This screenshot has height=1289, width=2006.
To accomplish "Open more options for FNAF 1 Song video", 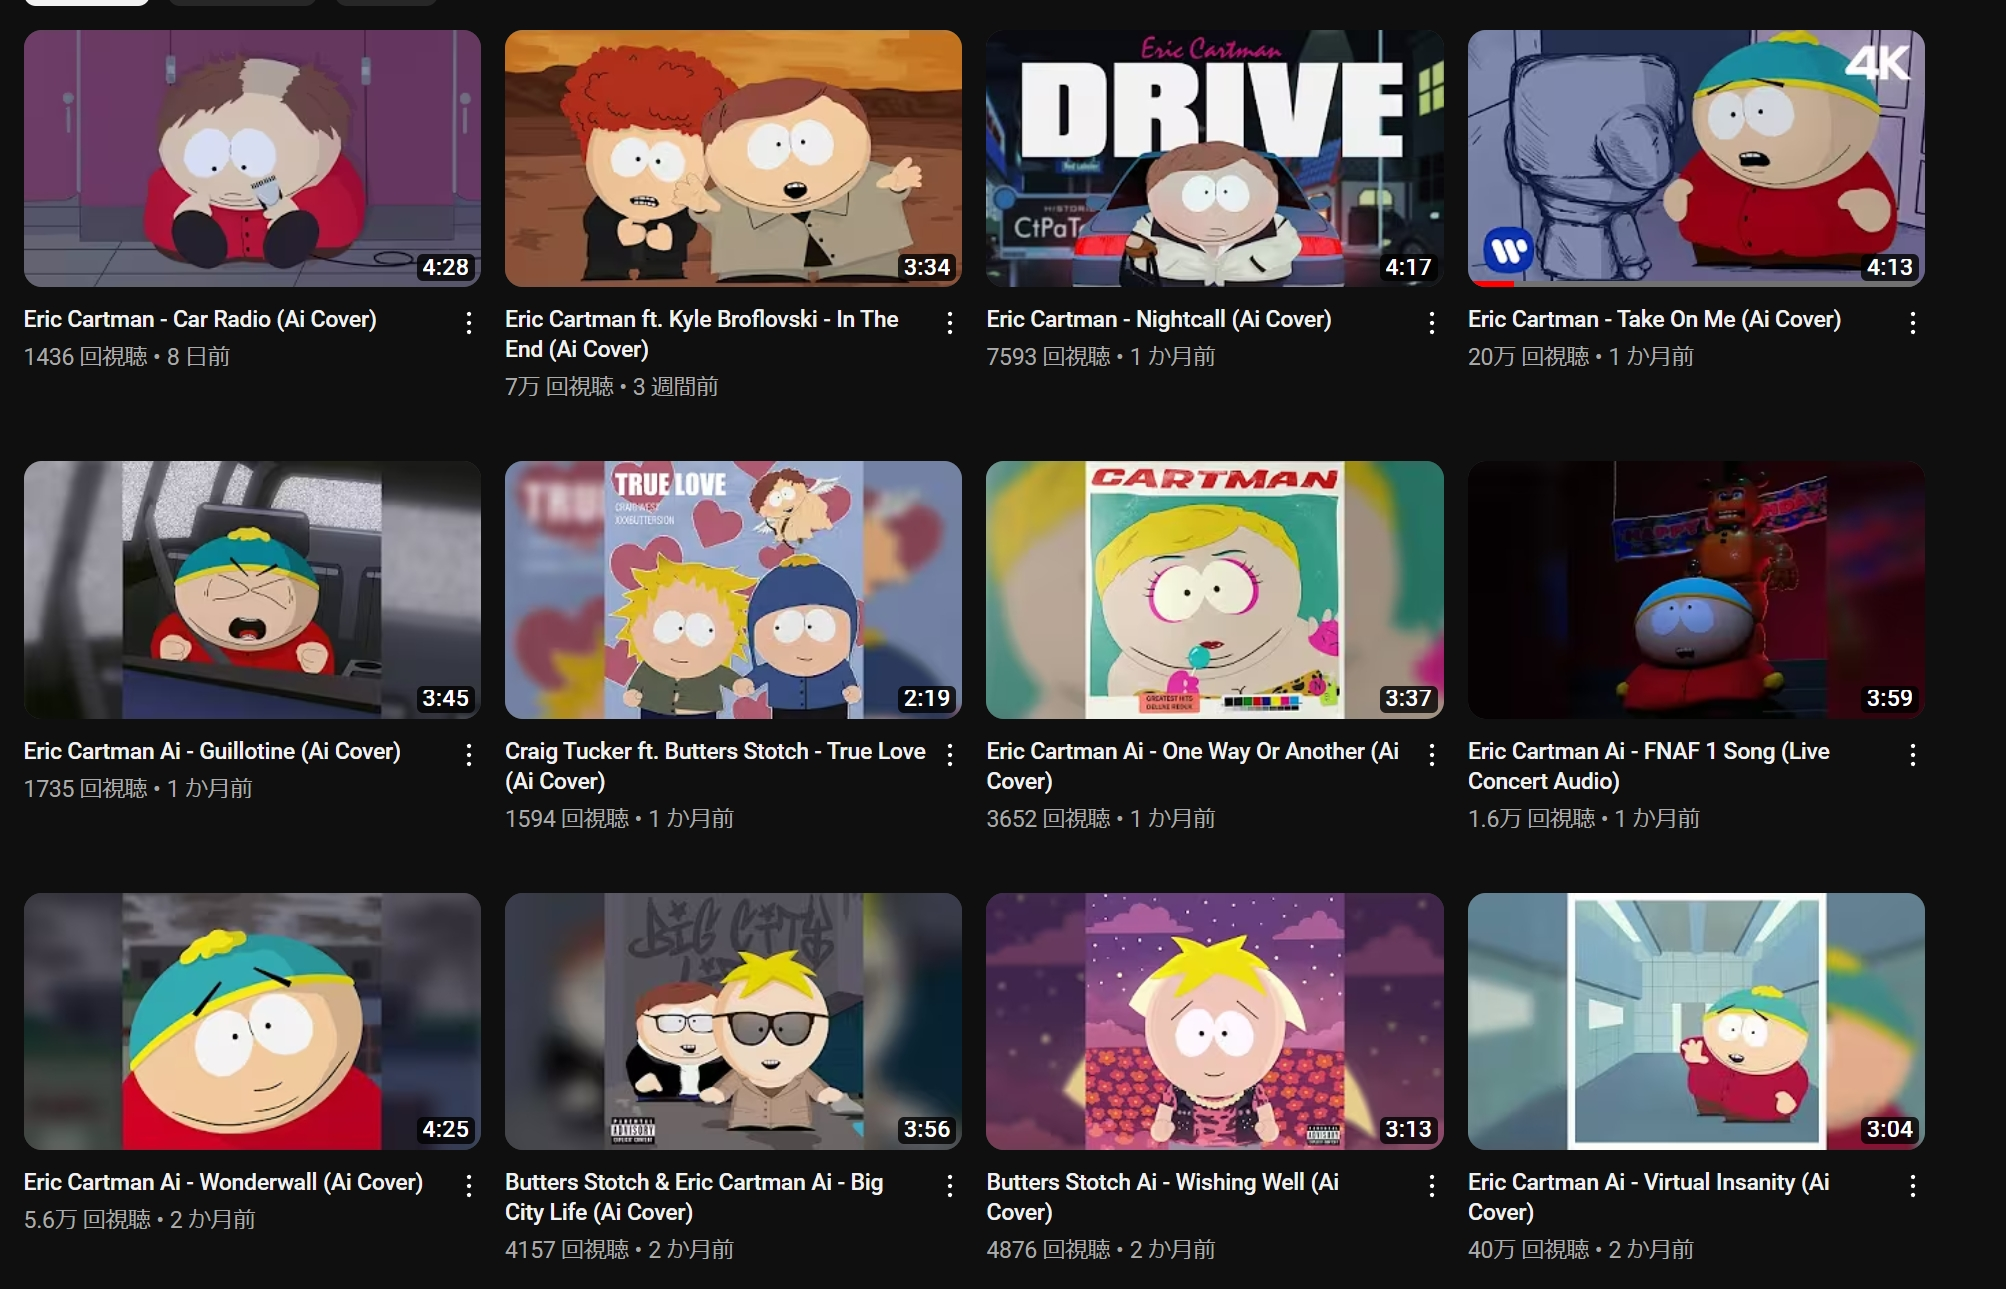I will pos(1913,754).
